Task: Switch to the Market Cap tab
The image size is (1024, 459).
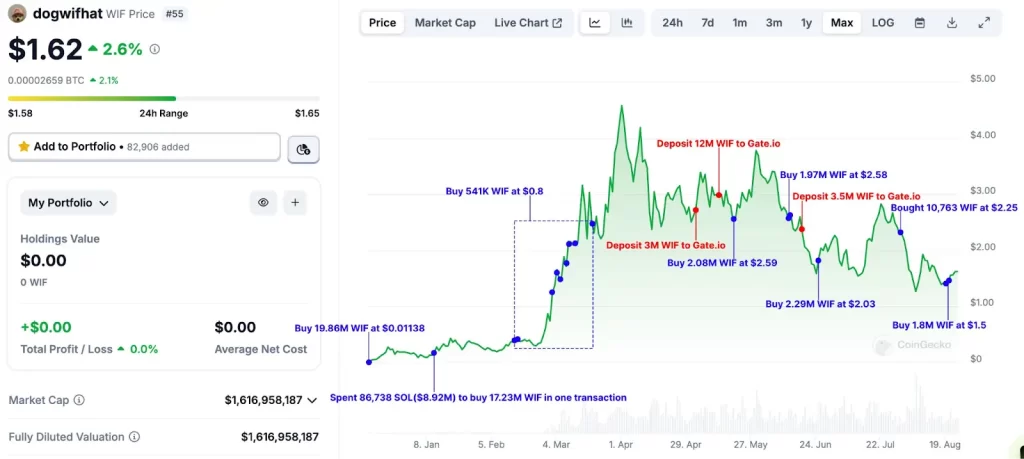Action: coord(445,23)
